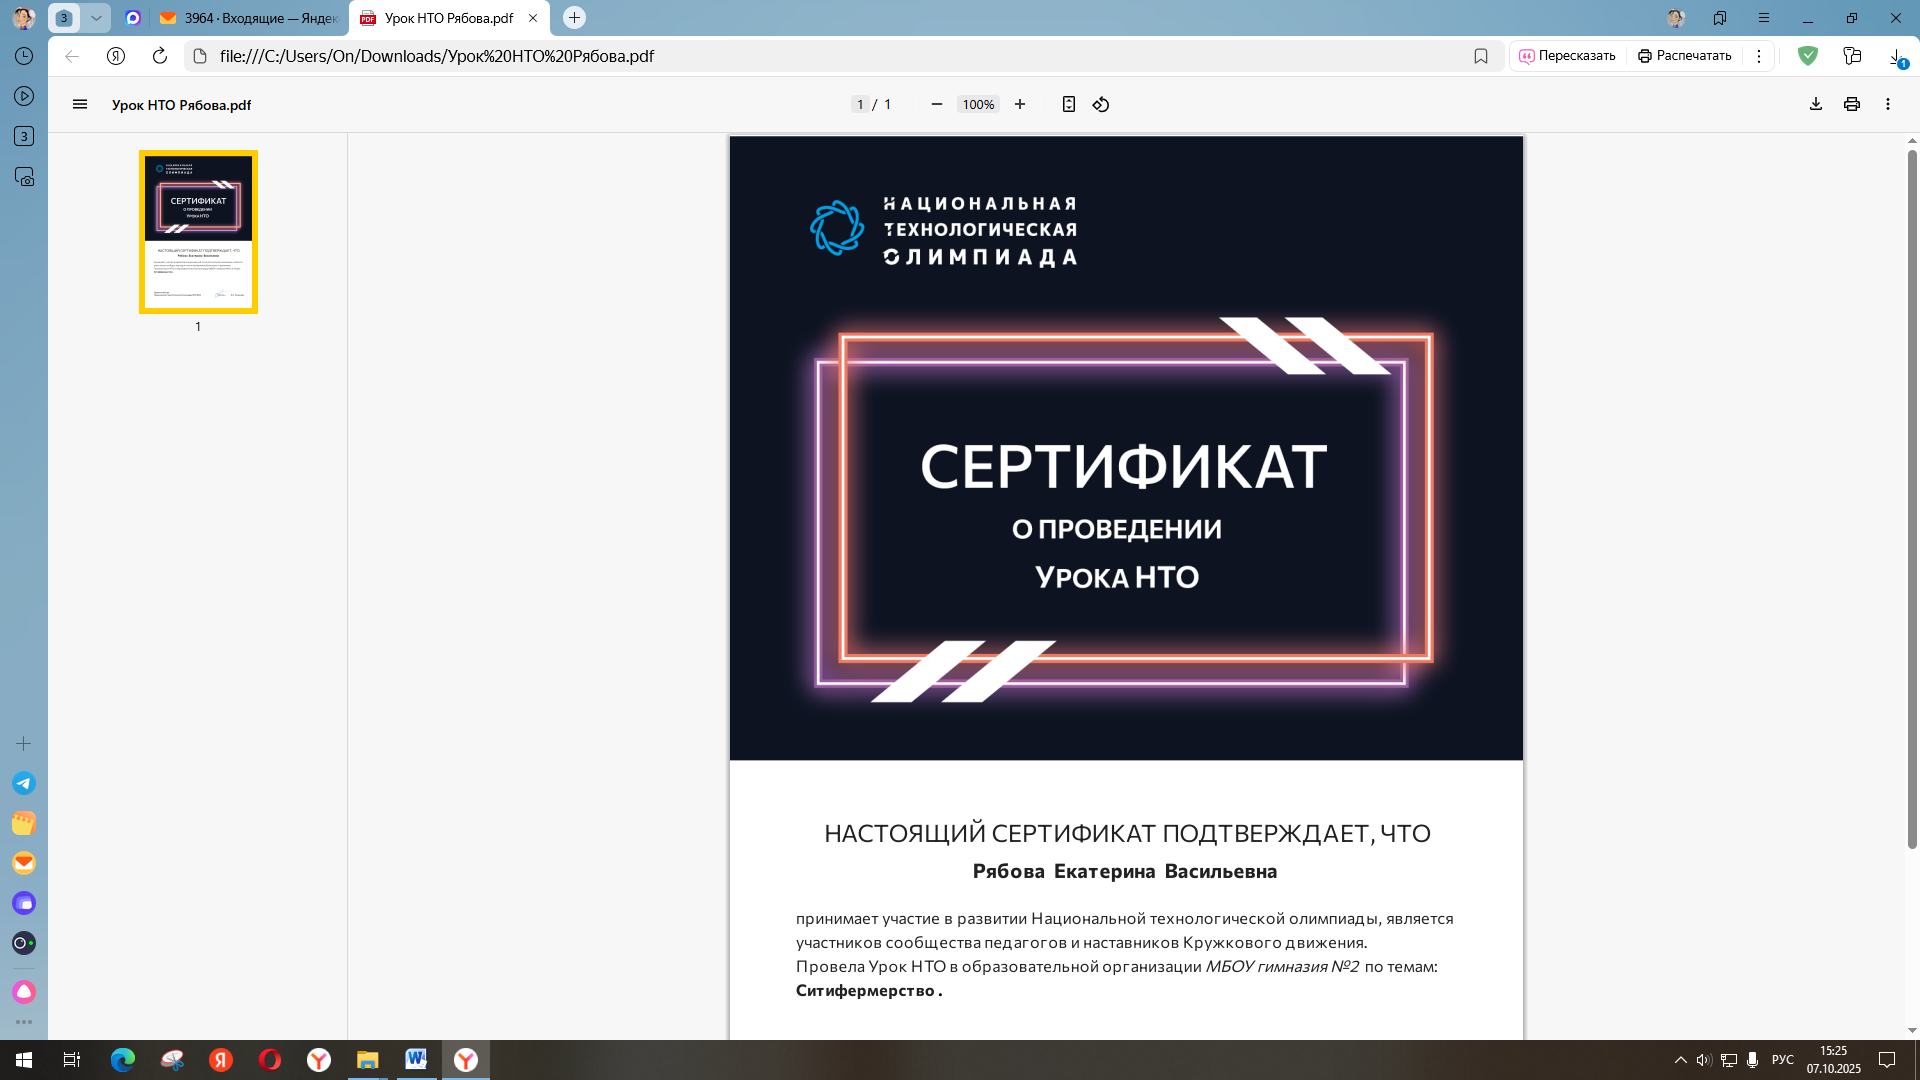Screen dimensions: 1920x1080
Task: Switch to the Яндекс mail Входящие tab
Action: (x=250, y=18)
